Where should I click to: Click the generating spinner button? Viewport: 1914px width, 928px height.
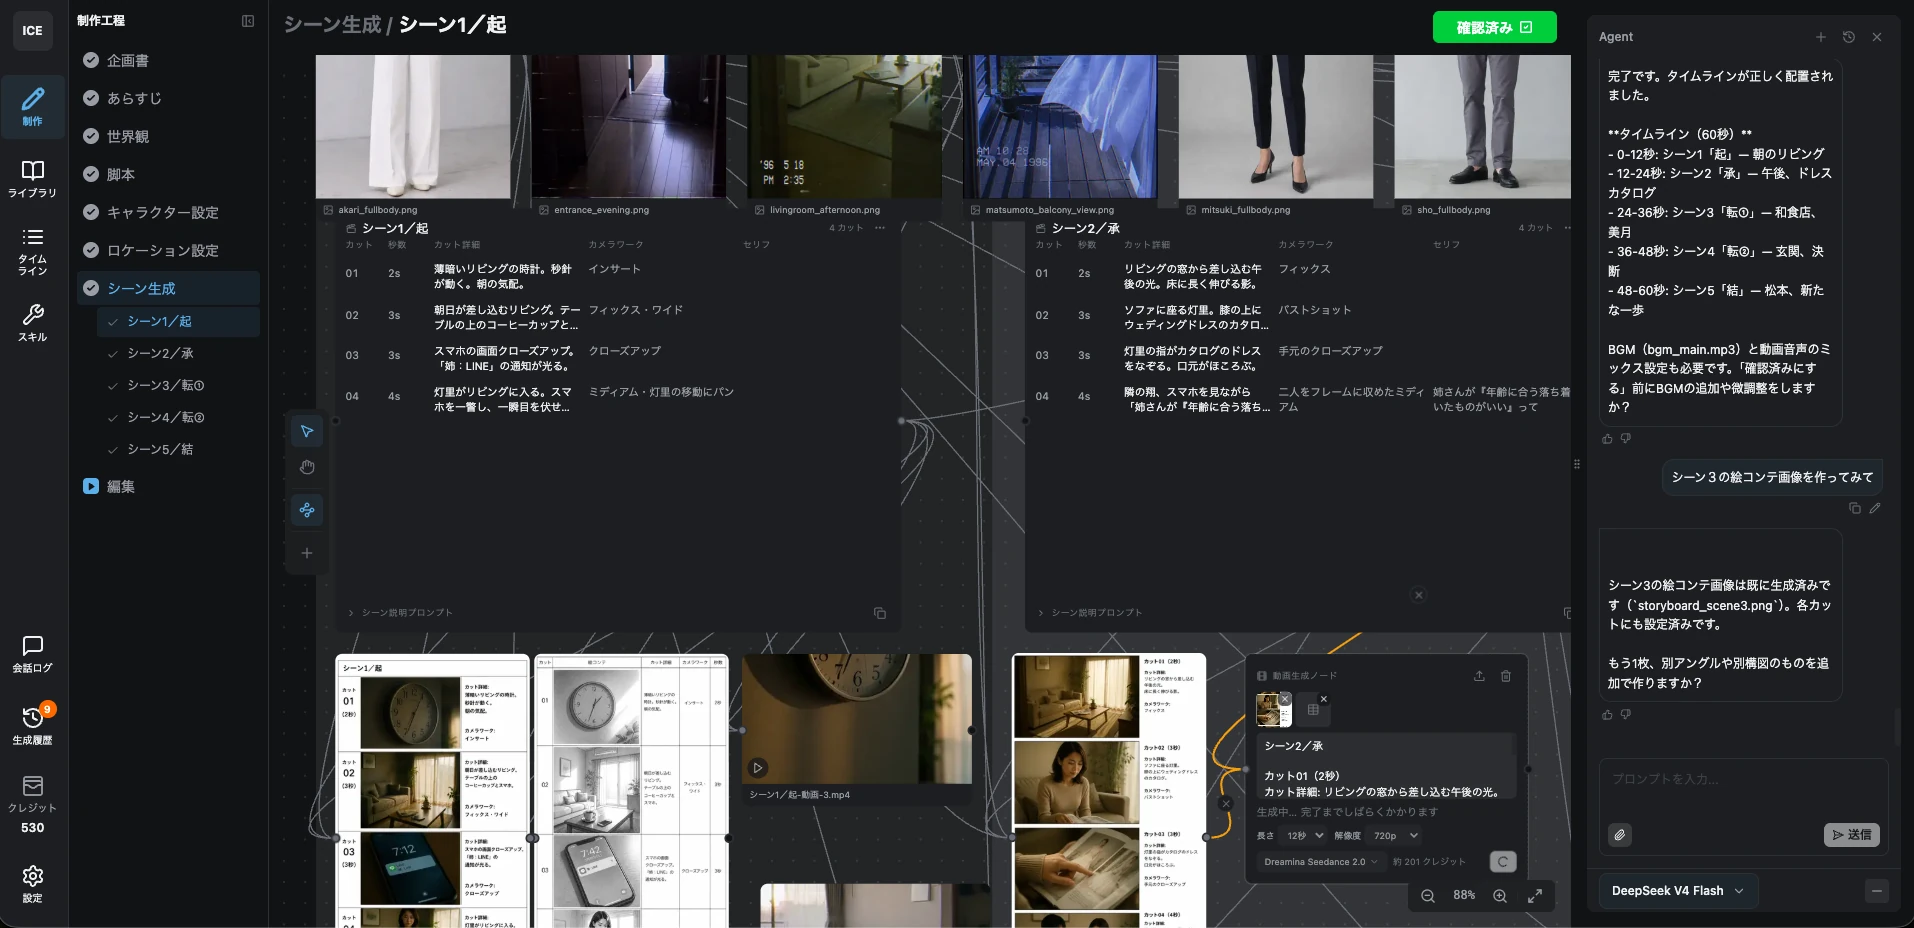coord(1503,862)
